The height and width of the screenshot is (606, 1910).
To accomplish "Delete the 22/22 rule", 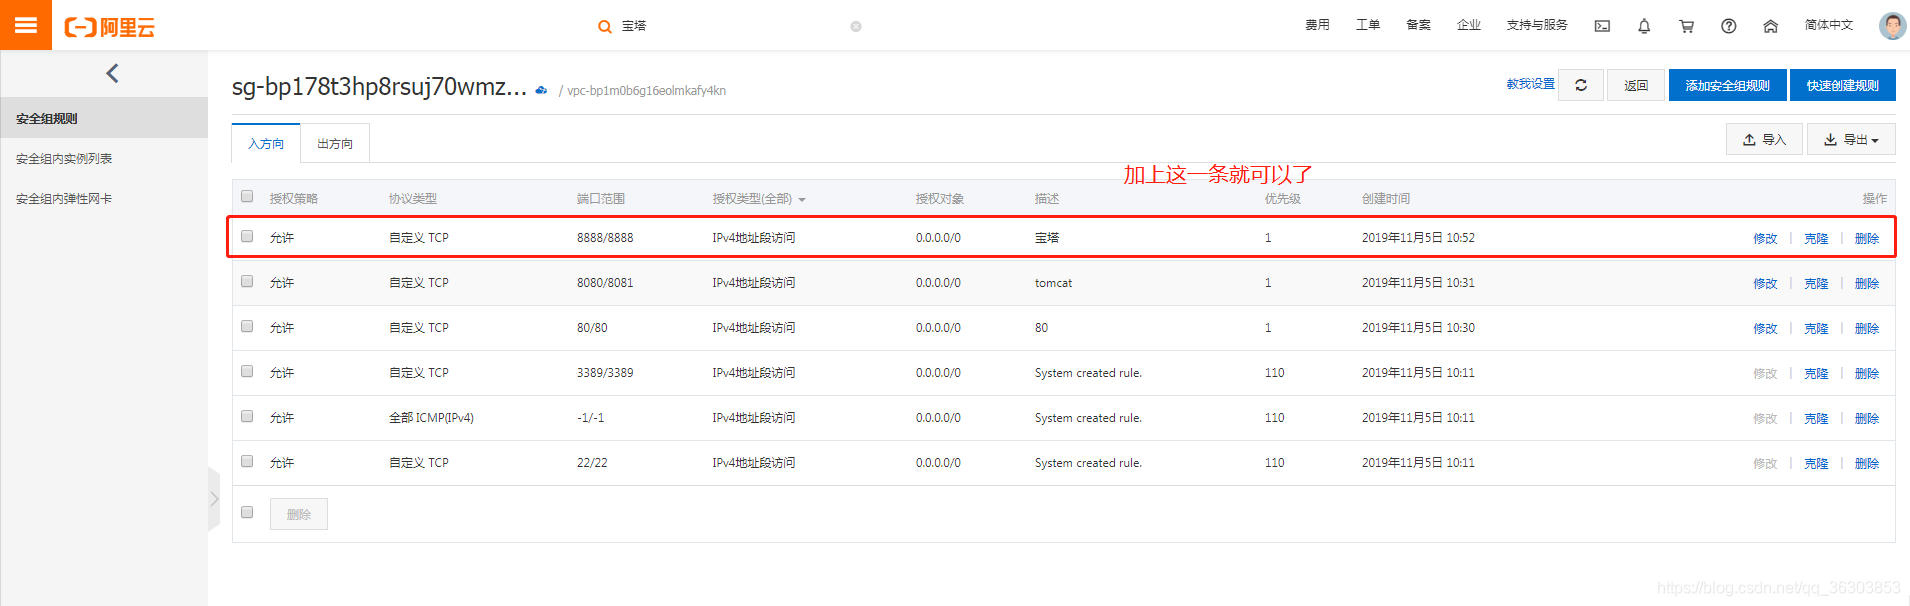I will click(1867, 463).
